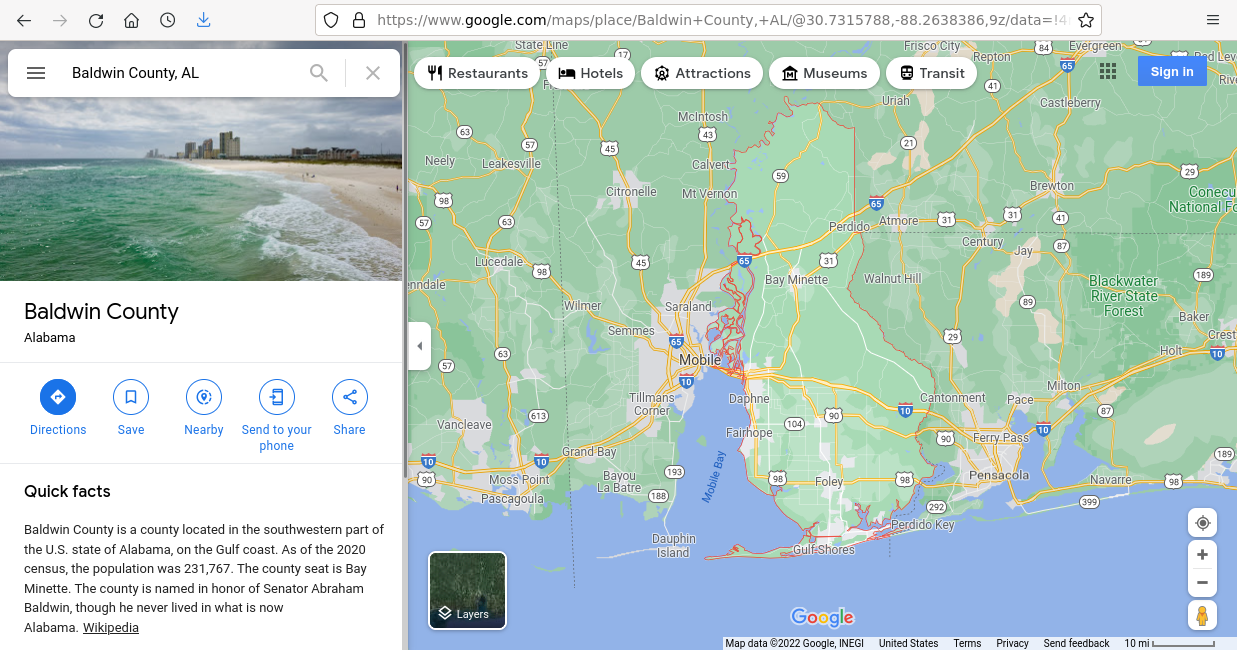This screenshot has width=1237, height=650.
Task: Open the Google apps grid
Action: click(1108, 71)
